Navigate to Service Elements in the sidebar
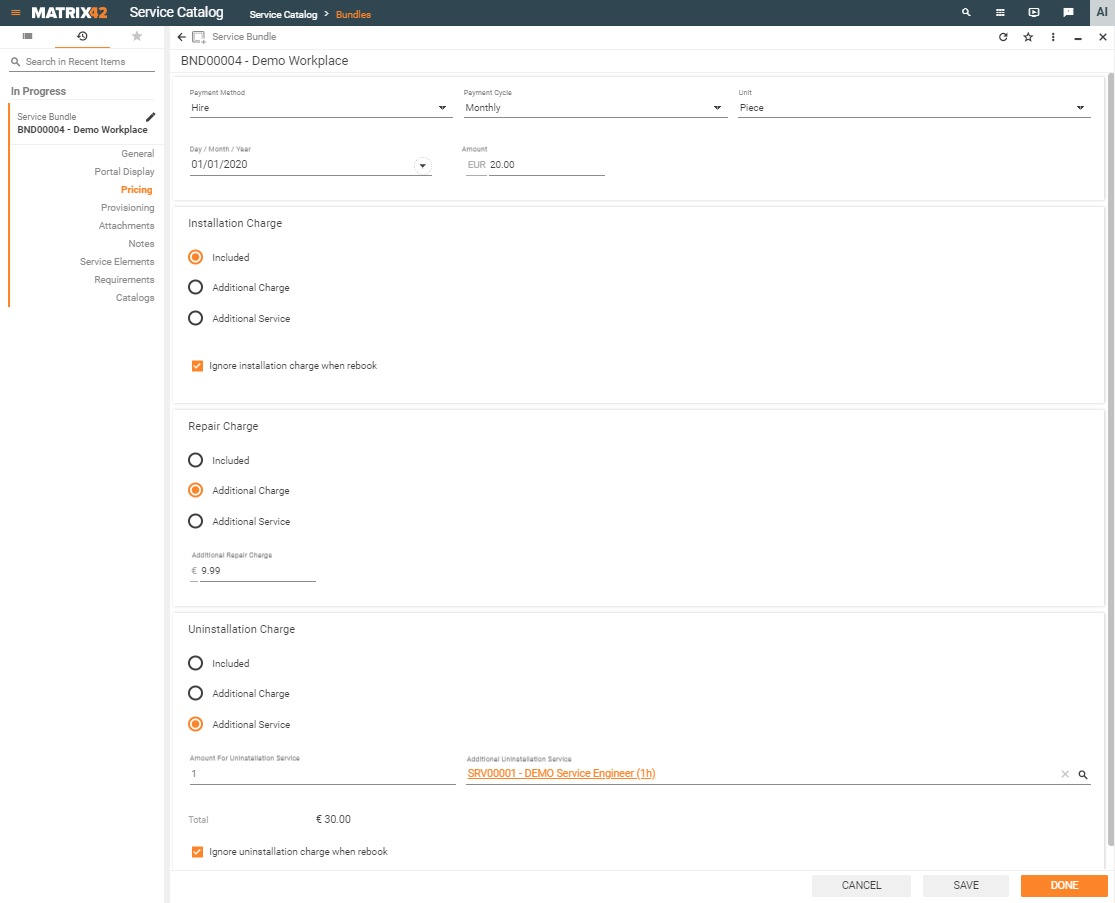Screen dimensions: 1115x903 coord(117,262)
